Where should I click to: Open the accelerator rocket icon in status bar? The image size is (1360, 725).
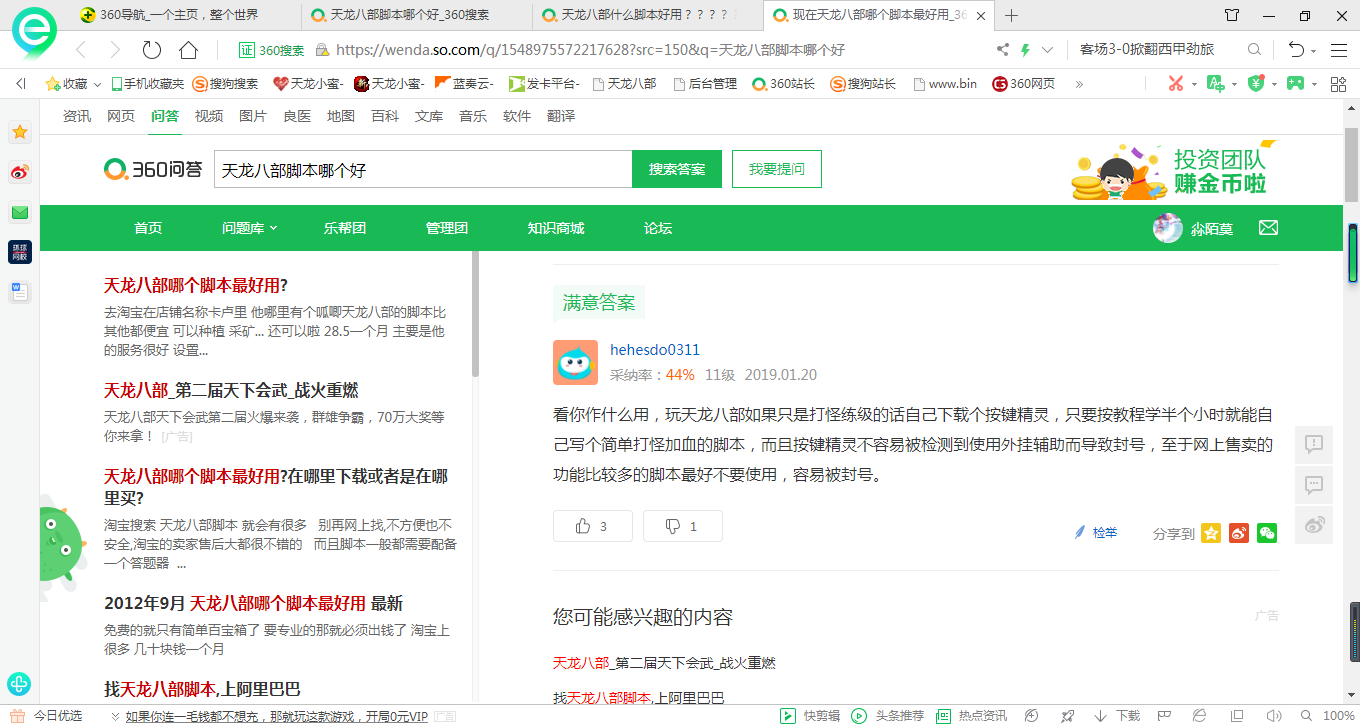[x=1068, y=716]
